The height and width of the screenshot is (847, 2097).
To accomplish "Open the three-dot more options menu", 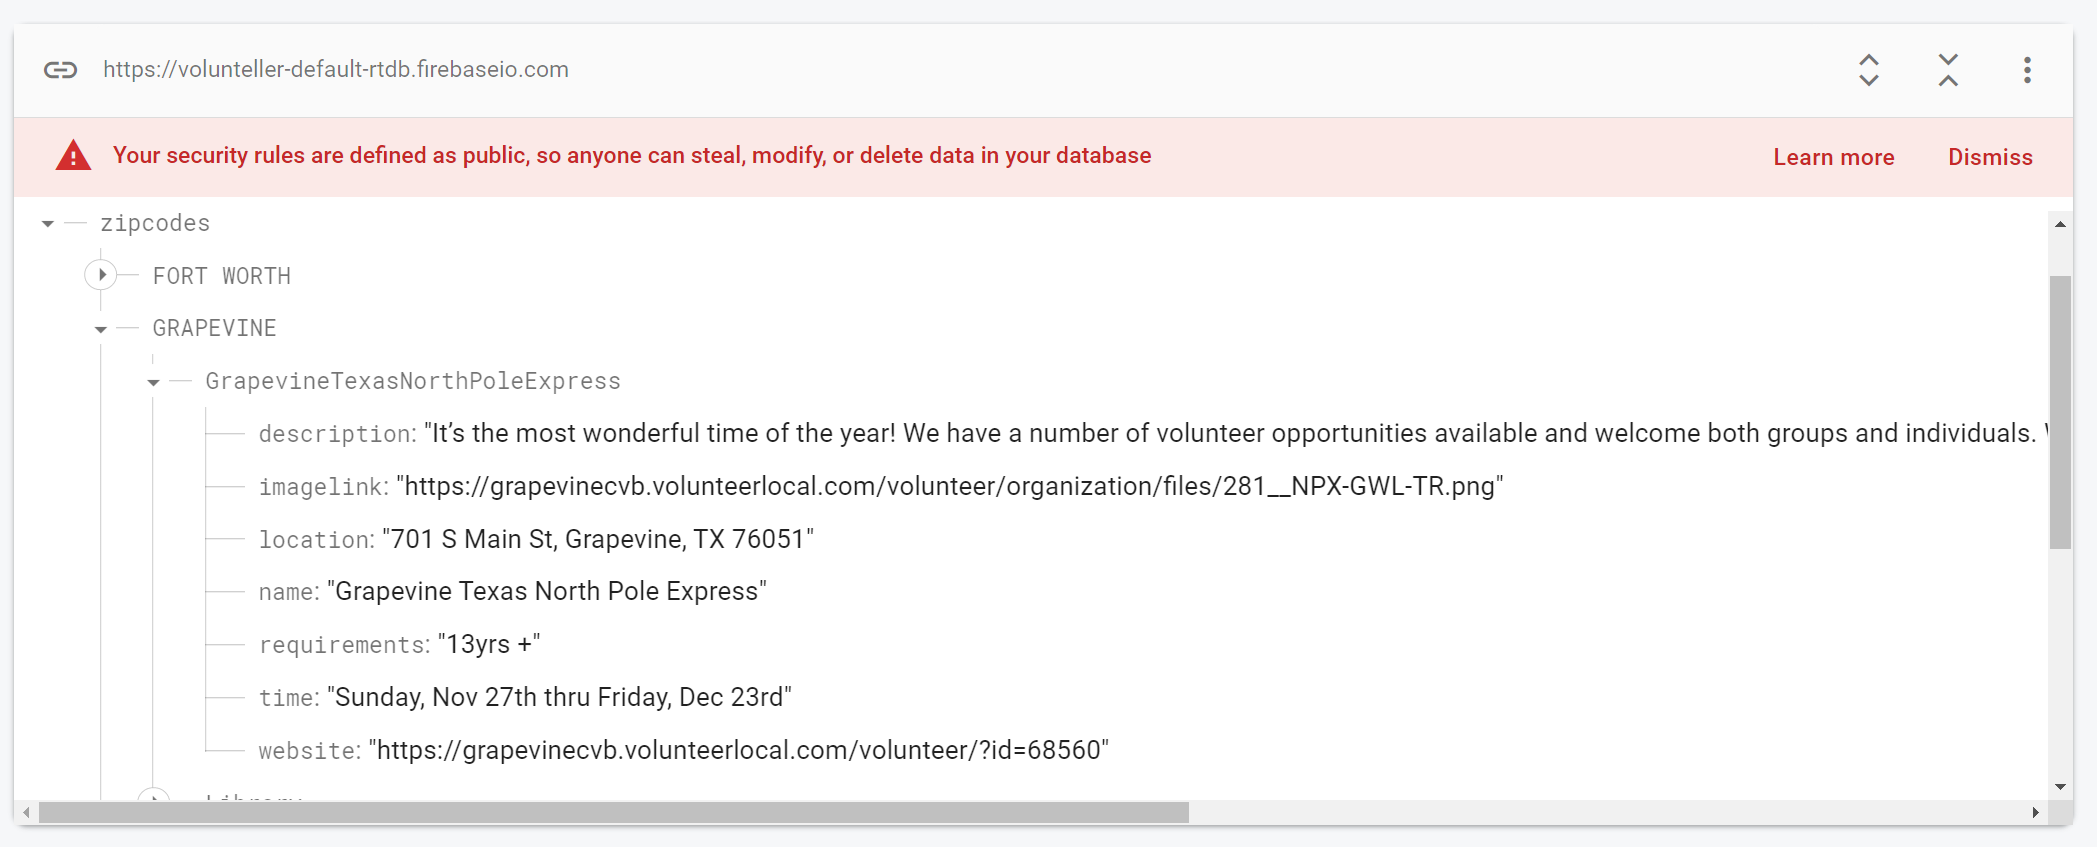I will click(x=2027, y=70).
